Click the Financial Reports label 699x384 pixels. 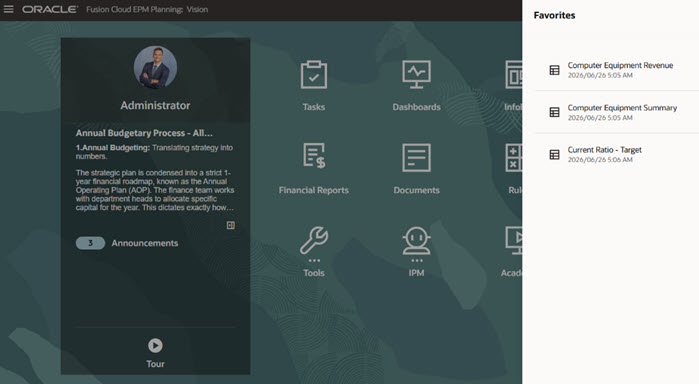314,190
